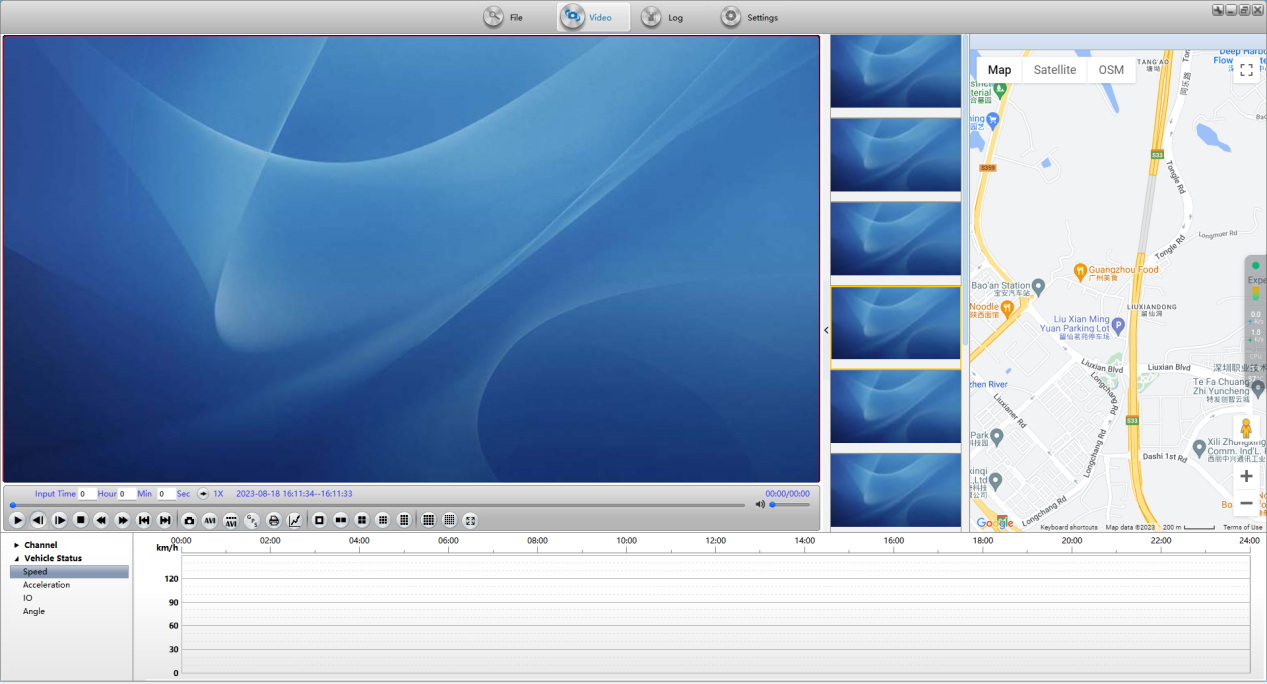Viewport: 1267px width, 684px height.
Task: Select Speed in Vehicle Status
Action: (69, 572)
